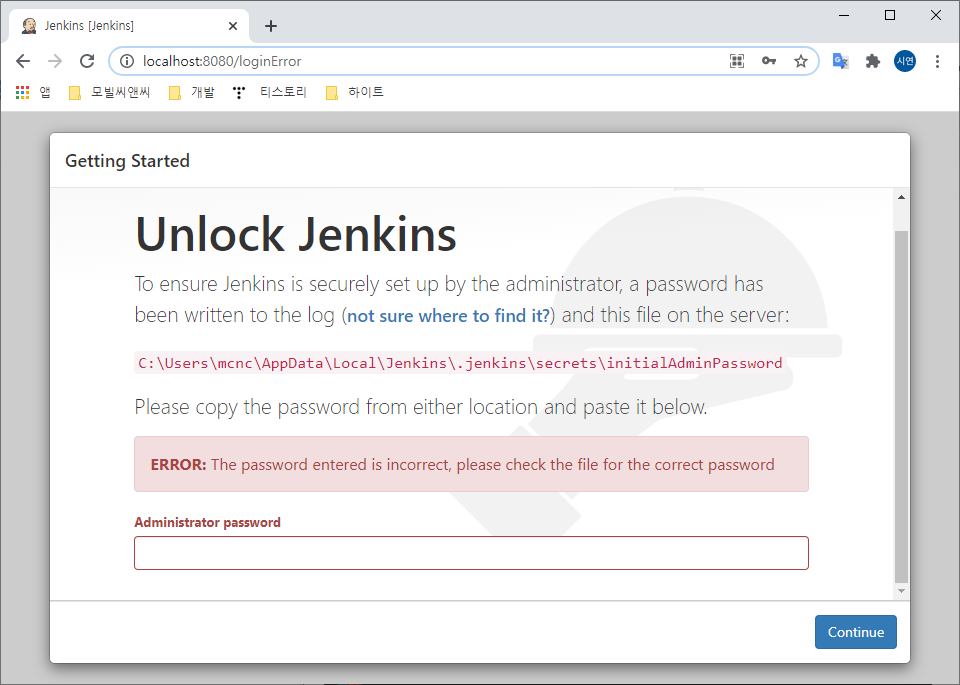Focus the Administrator password field

click(x=471, y=553)
